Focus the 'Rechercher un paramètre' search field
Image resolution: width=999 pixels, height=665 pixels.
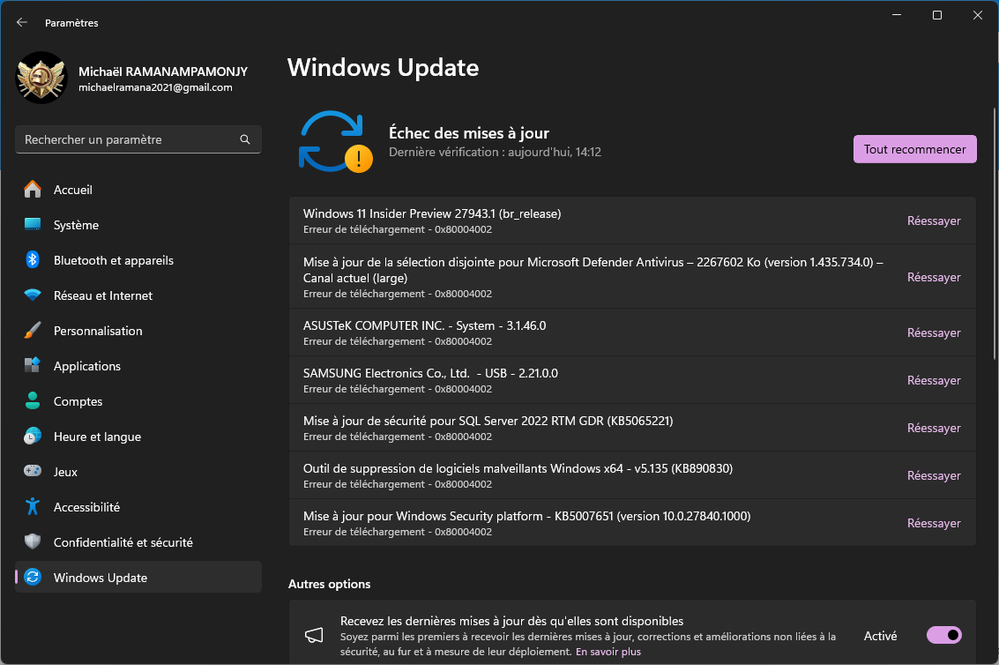138,139
